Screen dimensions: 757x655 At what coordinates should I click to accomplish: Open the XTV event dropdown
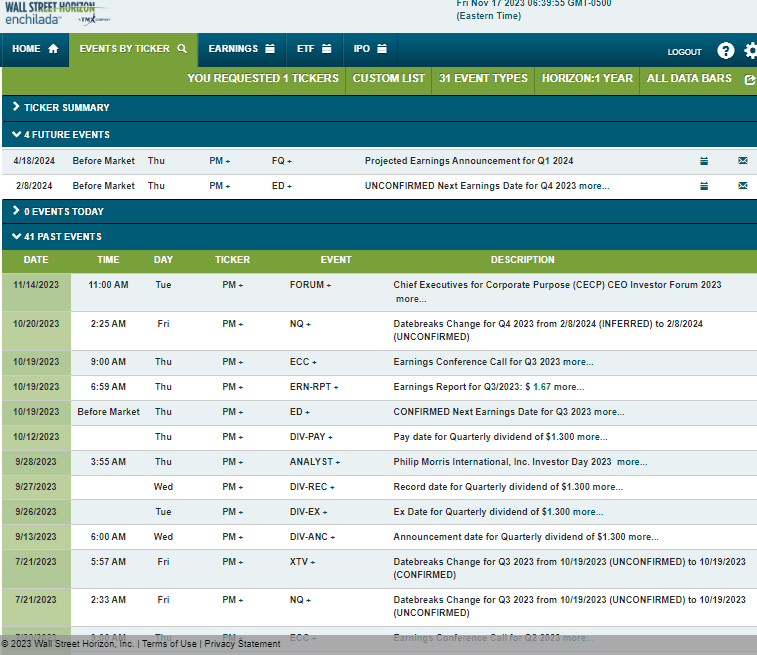[x=302, y=562]
